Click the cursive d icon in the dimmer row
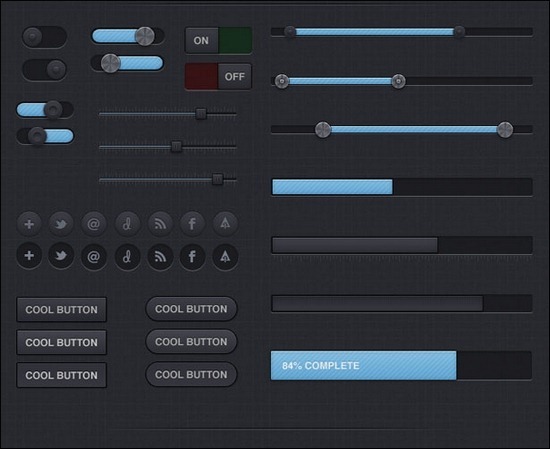Image resolution: width=550 pixels, height=449 pixels. point(127,224)
